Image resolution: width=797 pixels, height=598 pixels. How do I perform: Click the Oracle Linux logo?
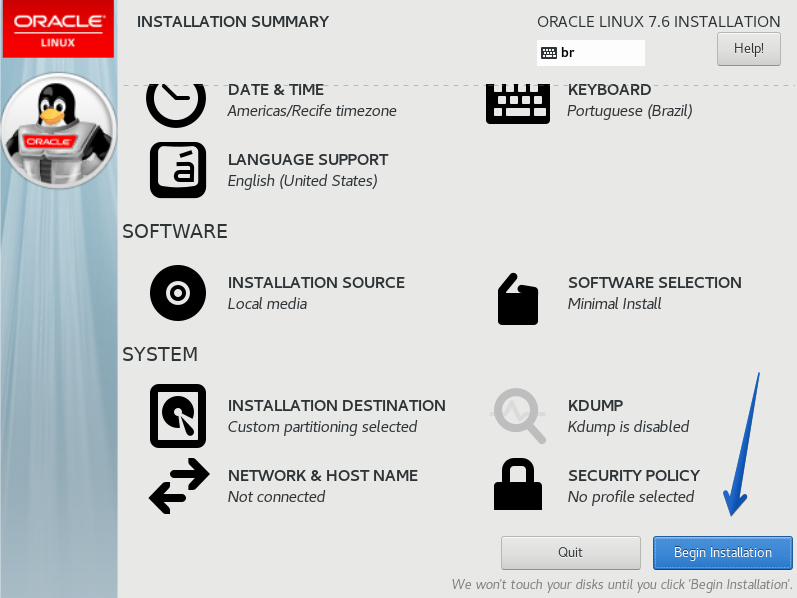[57, 29]
